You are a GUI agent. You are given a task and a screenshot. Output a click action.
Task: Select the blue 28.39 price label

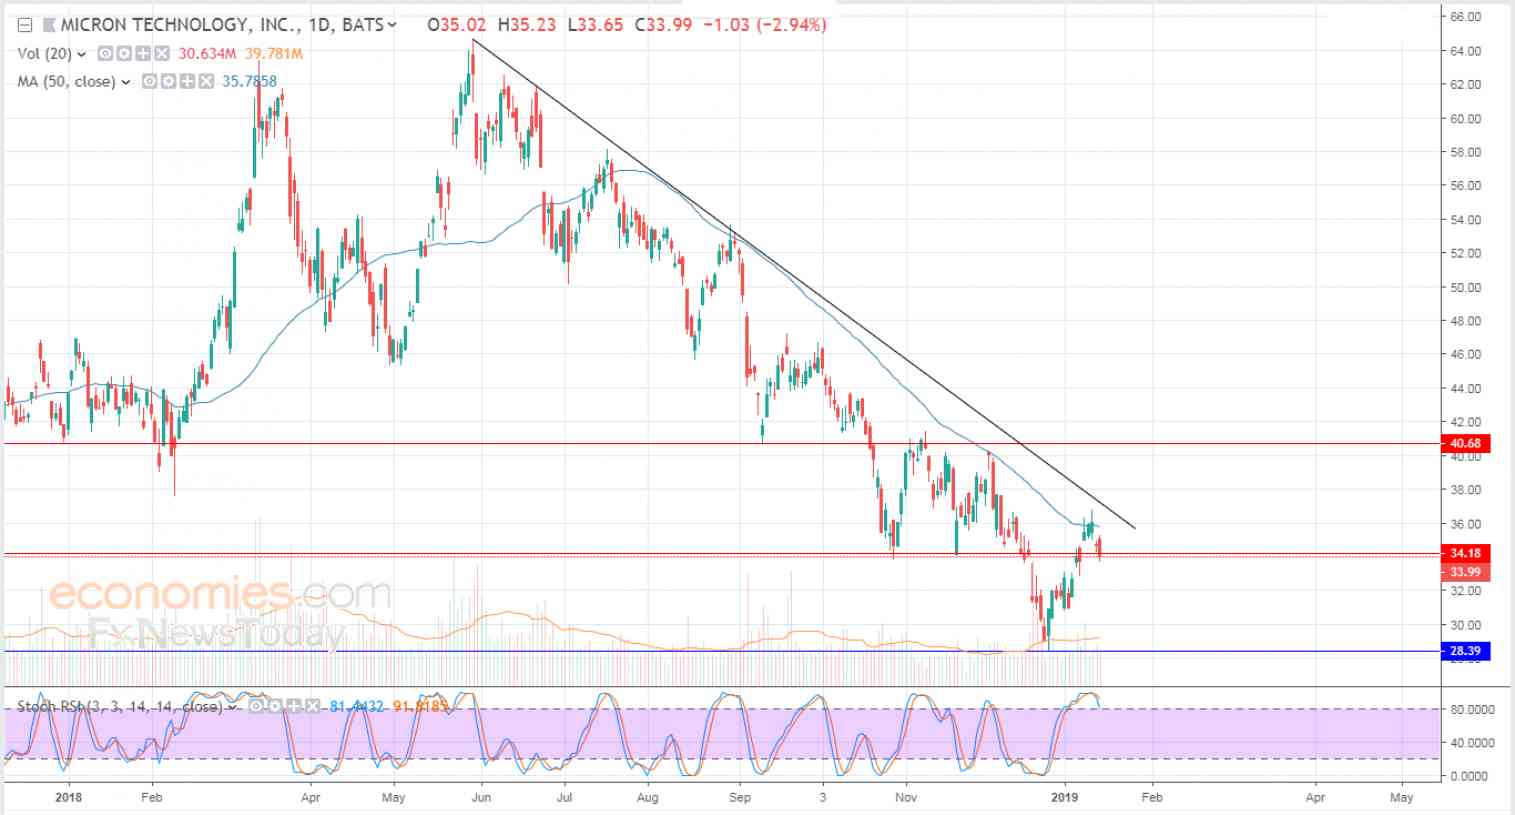(1465, 651)
